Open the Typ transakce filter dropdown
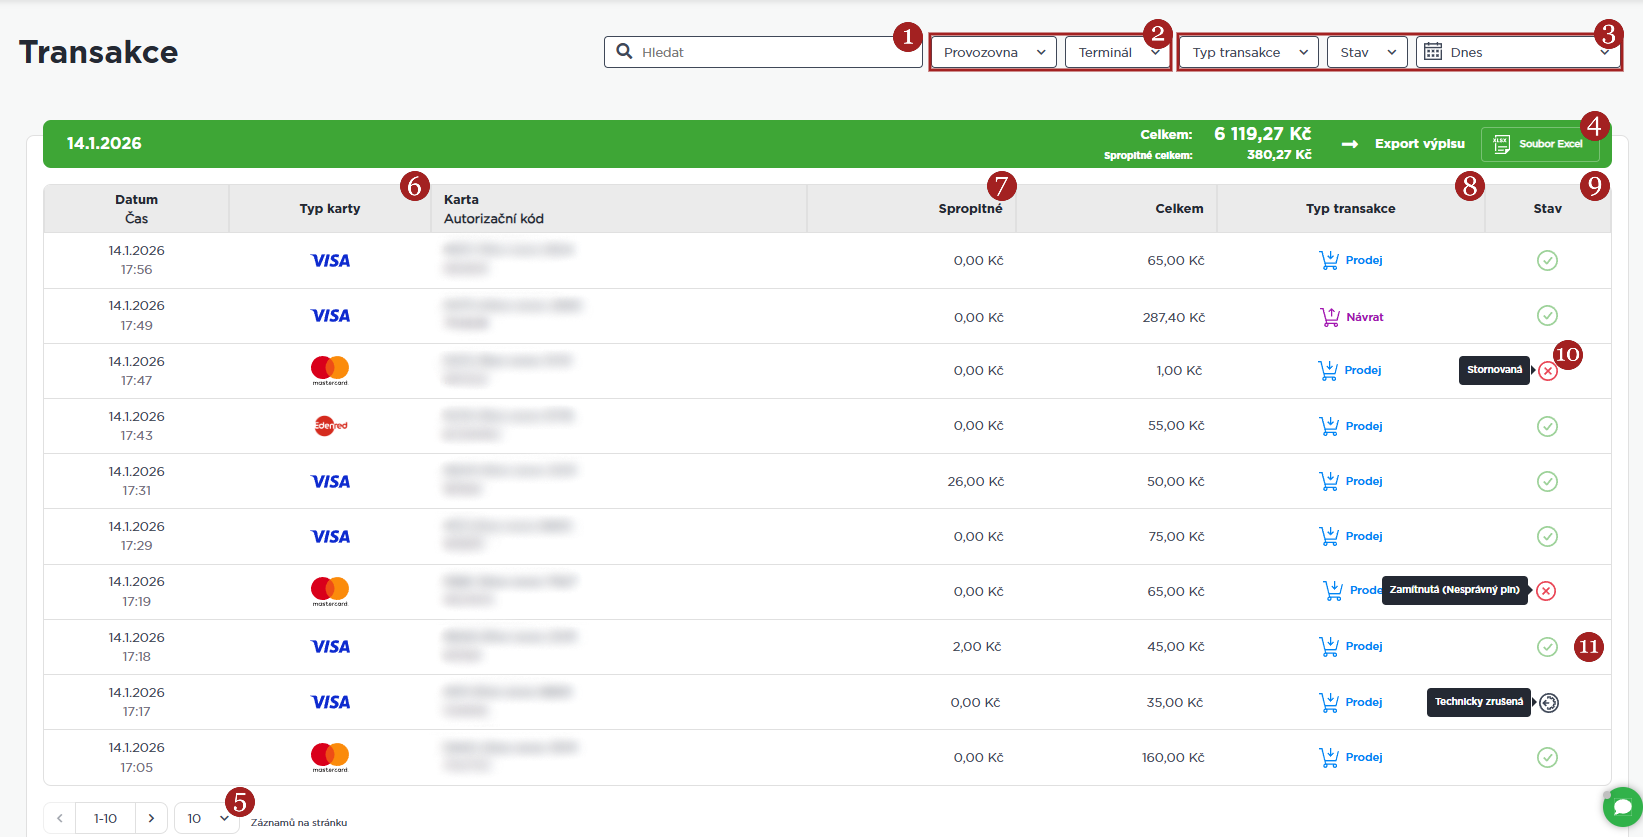This screenshot has height=837, width=1643. [1248, 52]
